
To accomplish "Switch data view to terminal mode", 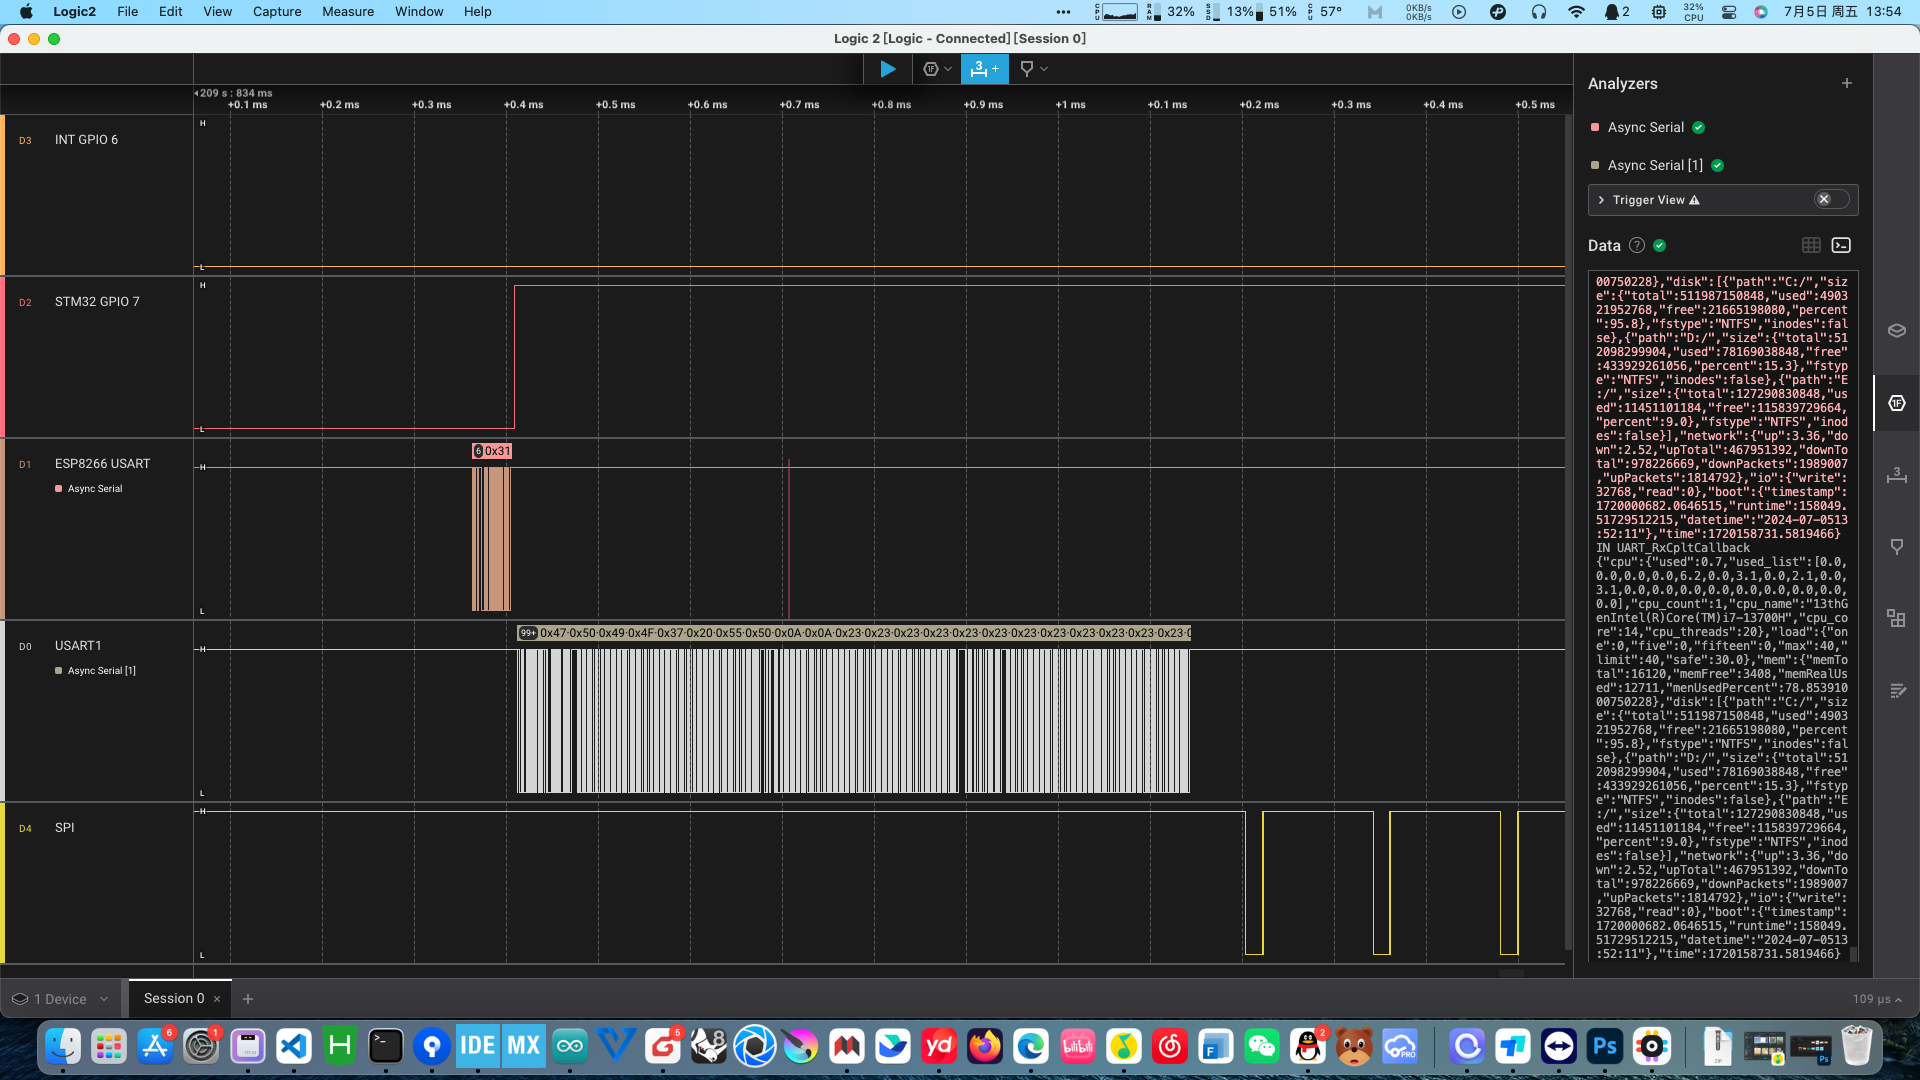I will pos(1841,245).
